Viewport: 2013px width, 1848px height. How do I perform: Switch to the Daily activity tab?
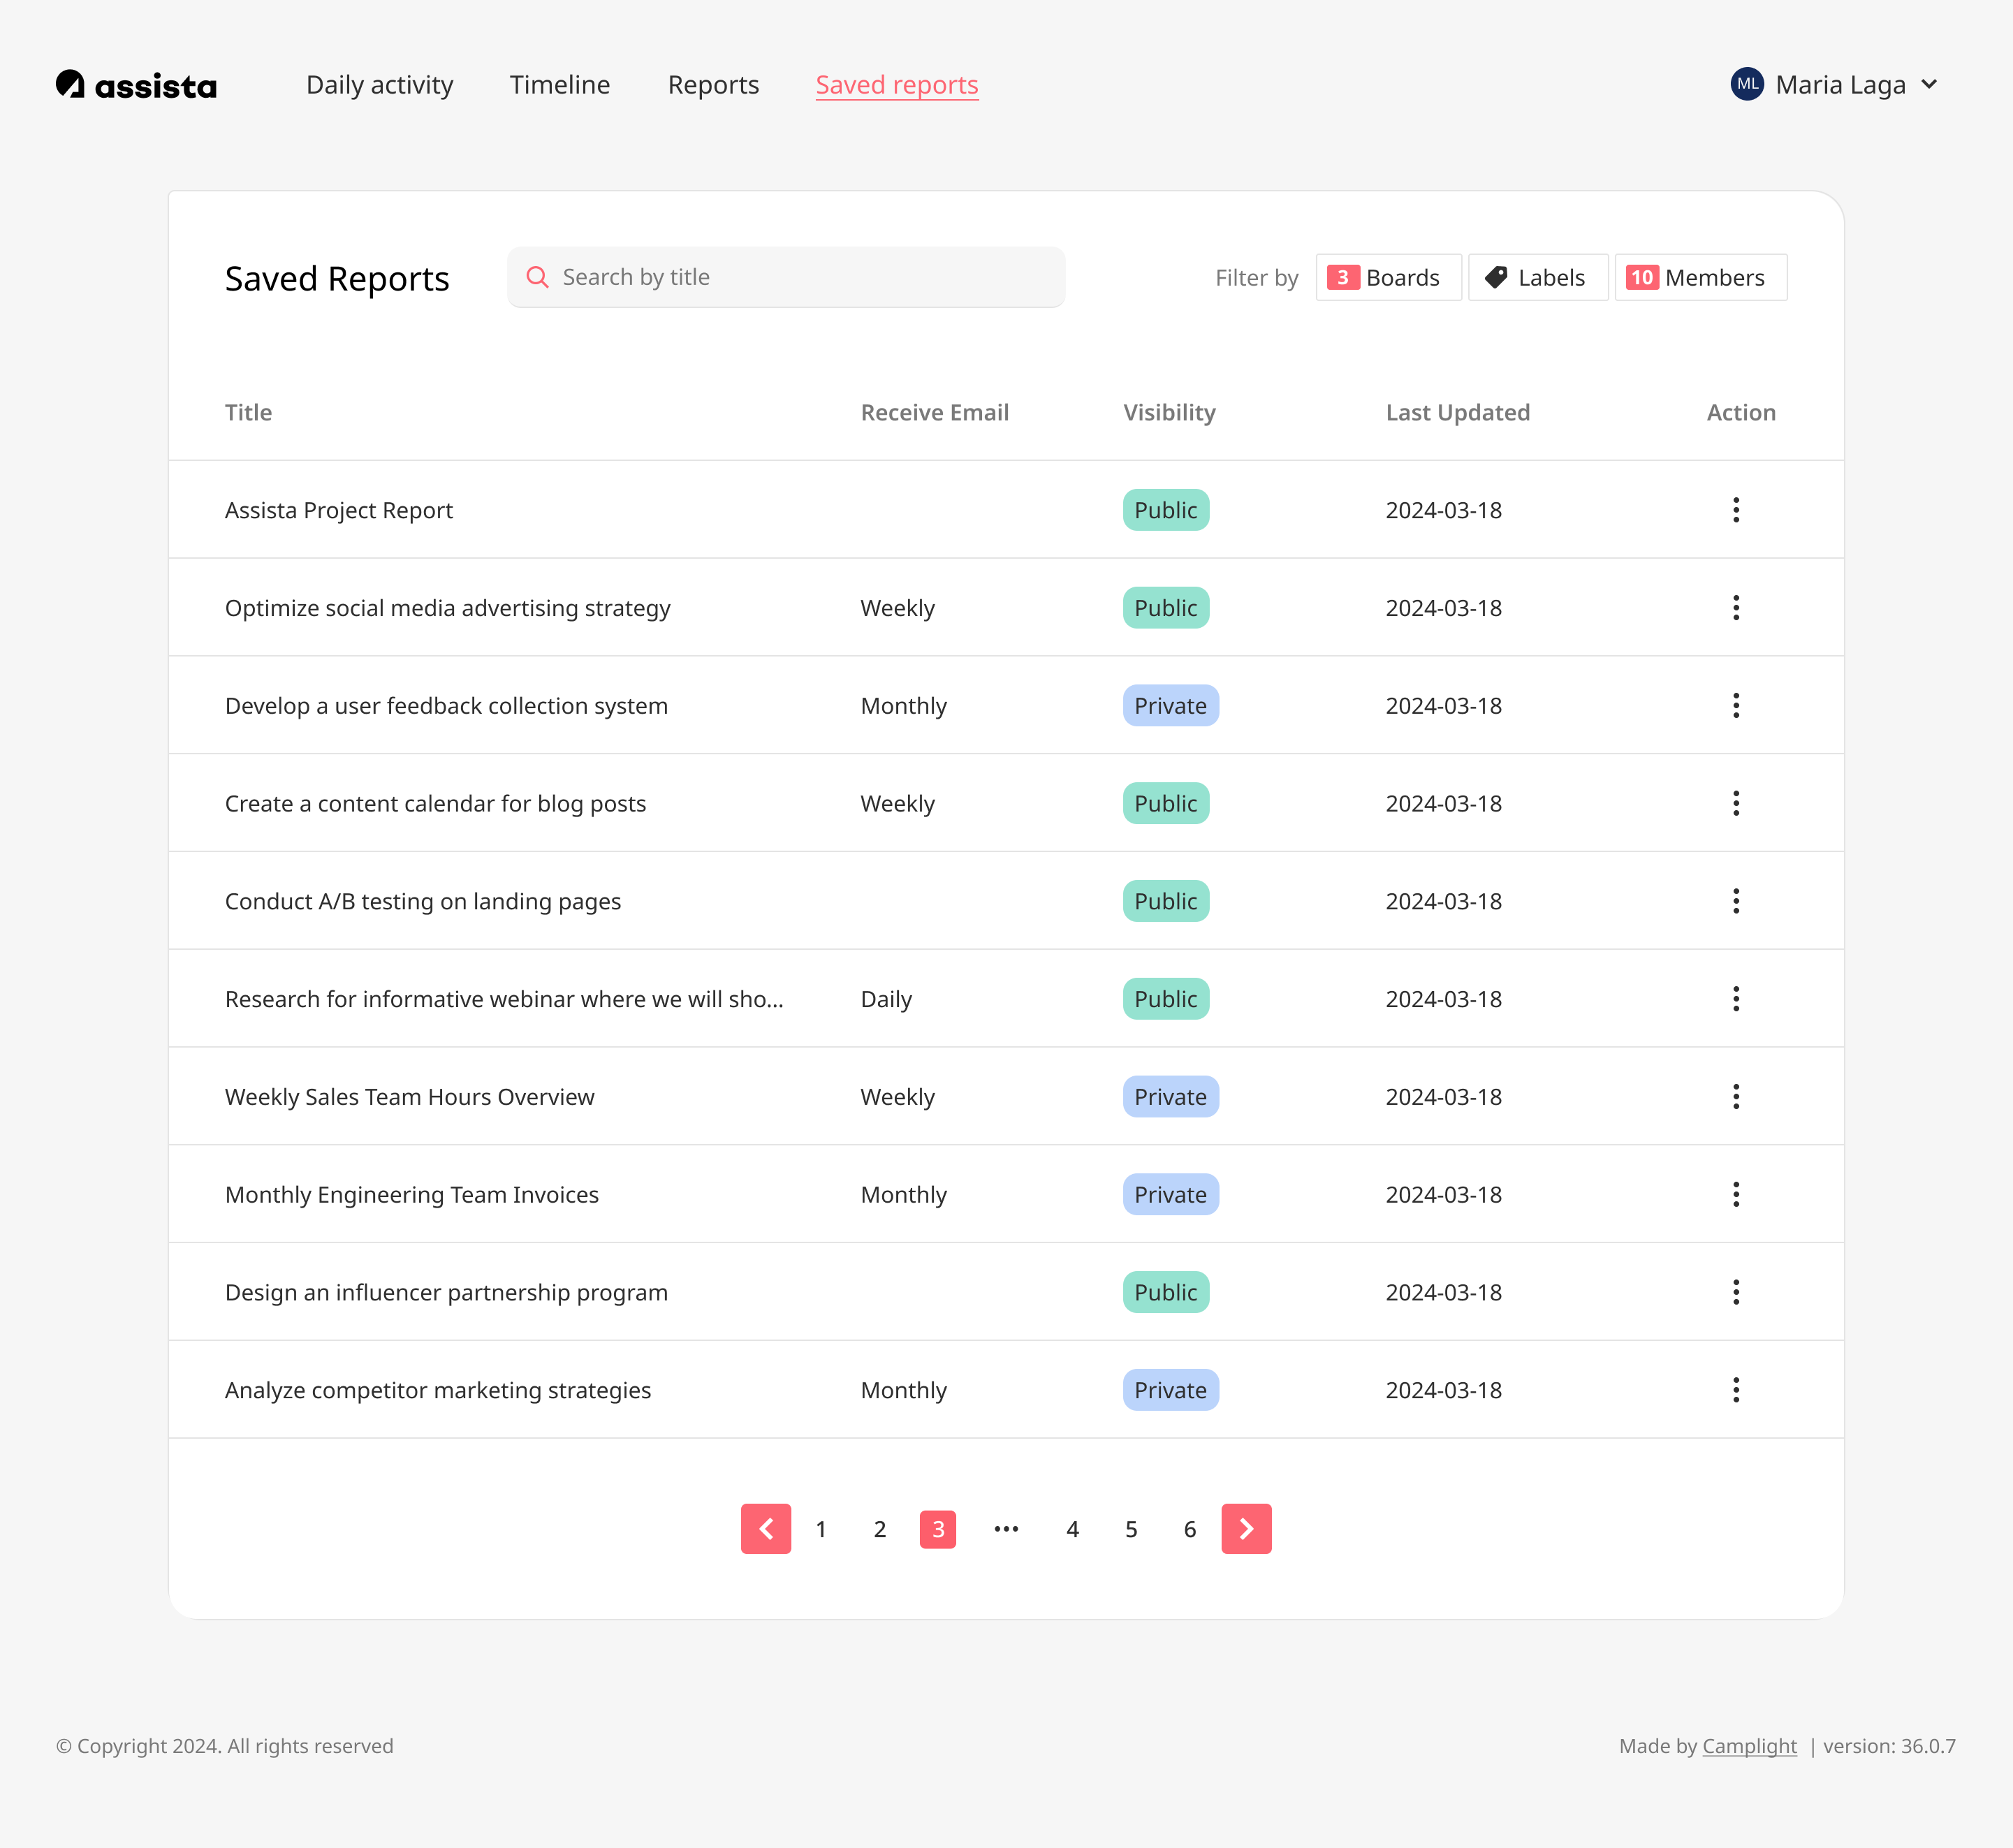pos(379,85)
